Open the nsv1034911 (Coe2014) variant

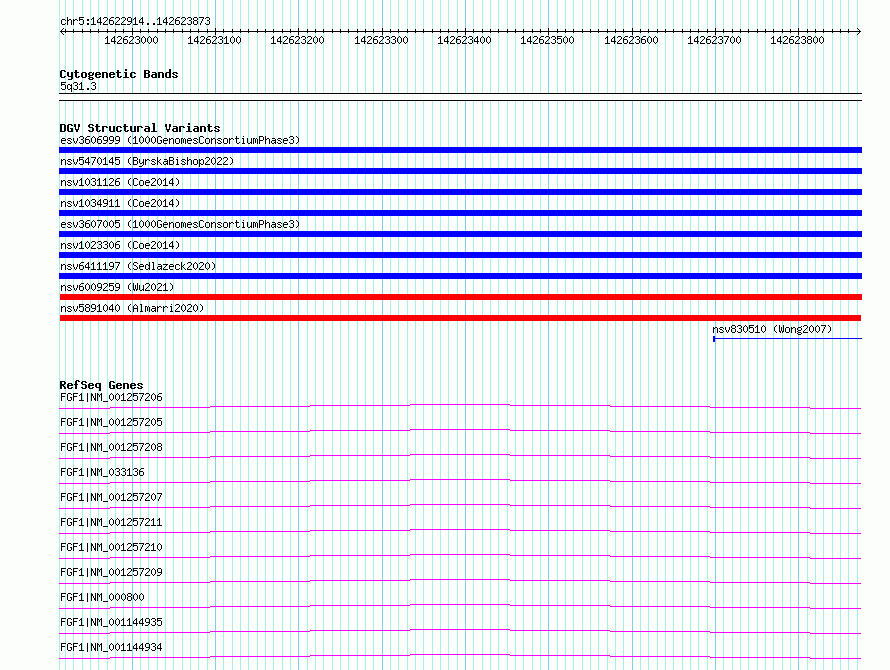(x=120, y=203)
